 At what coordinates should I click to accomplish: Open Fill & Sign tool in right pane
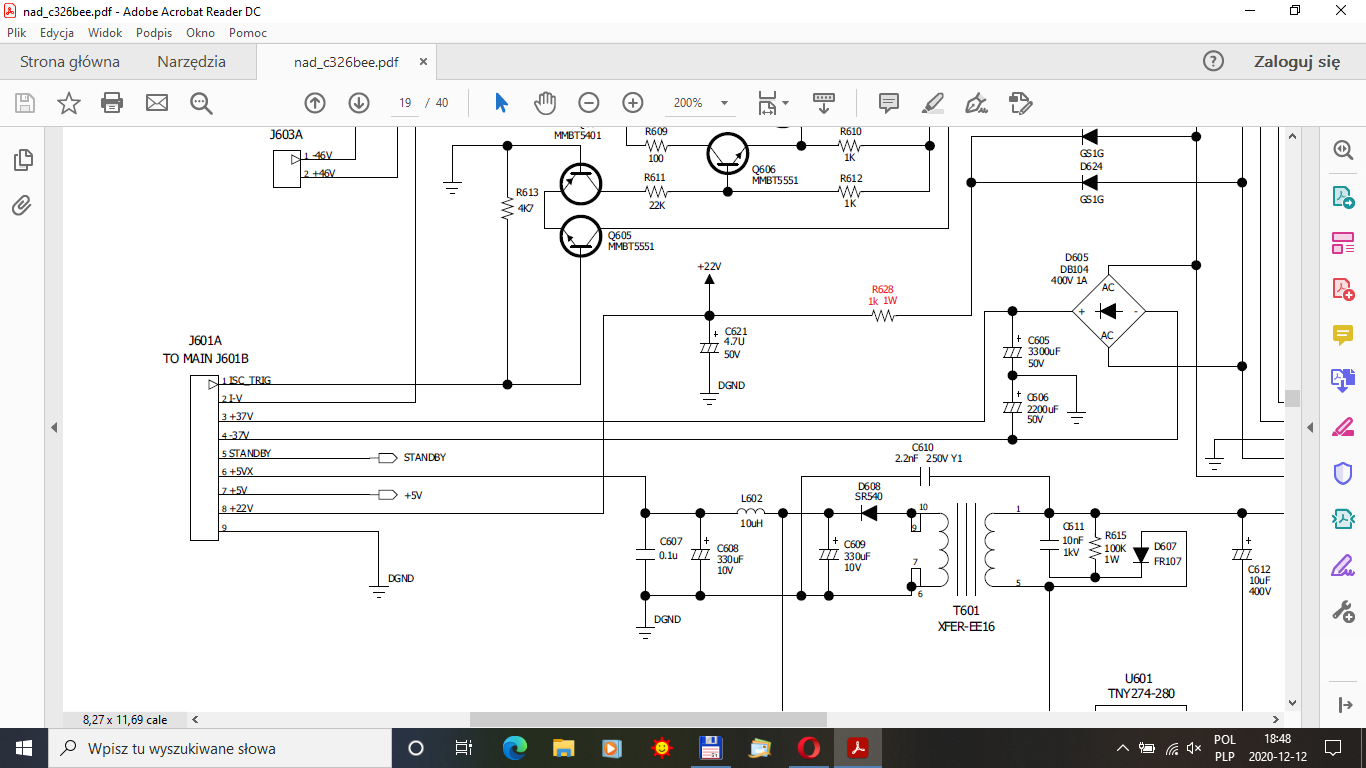(1342, 566)
